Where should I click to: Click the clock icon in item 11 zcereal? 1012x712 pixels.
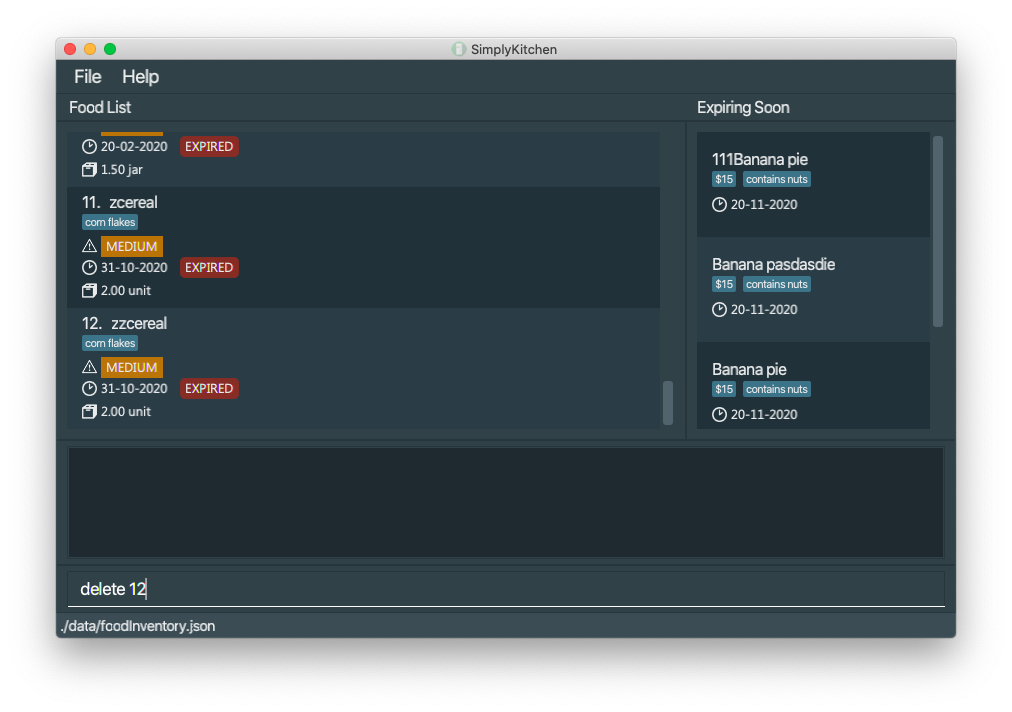click(89, 267)
